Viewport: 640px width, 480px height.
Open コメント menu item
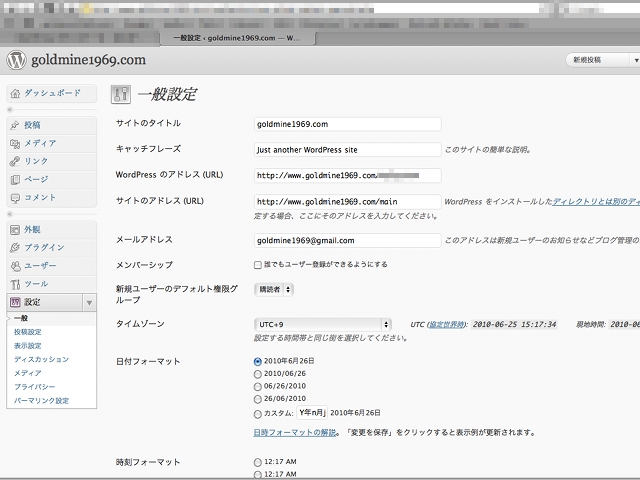[x=40, y=198]
